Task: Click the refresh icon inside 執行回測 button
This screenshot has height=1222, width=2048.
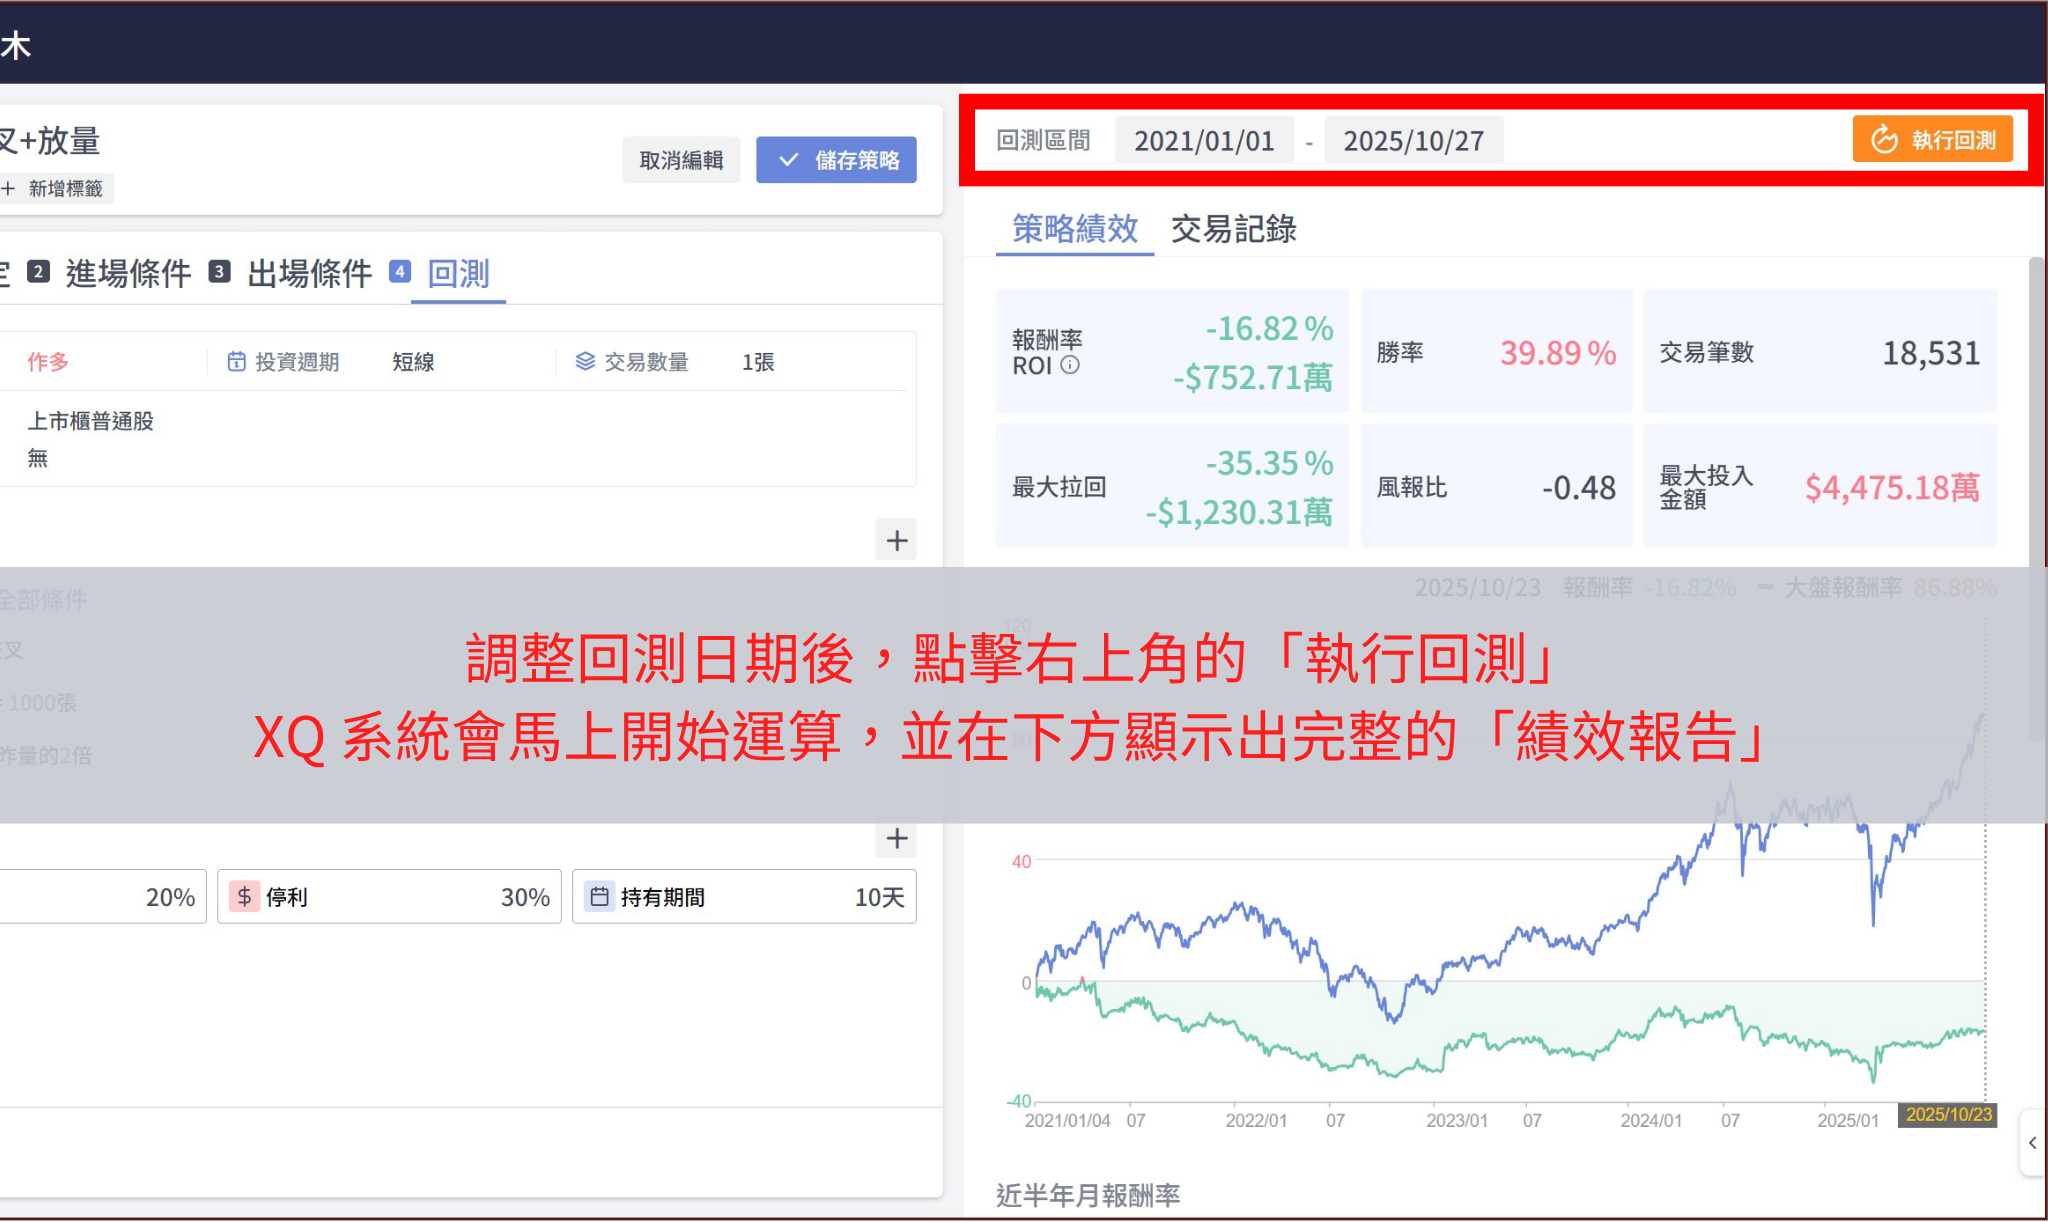Action: pyautogui.click(x=1884, y=139)
